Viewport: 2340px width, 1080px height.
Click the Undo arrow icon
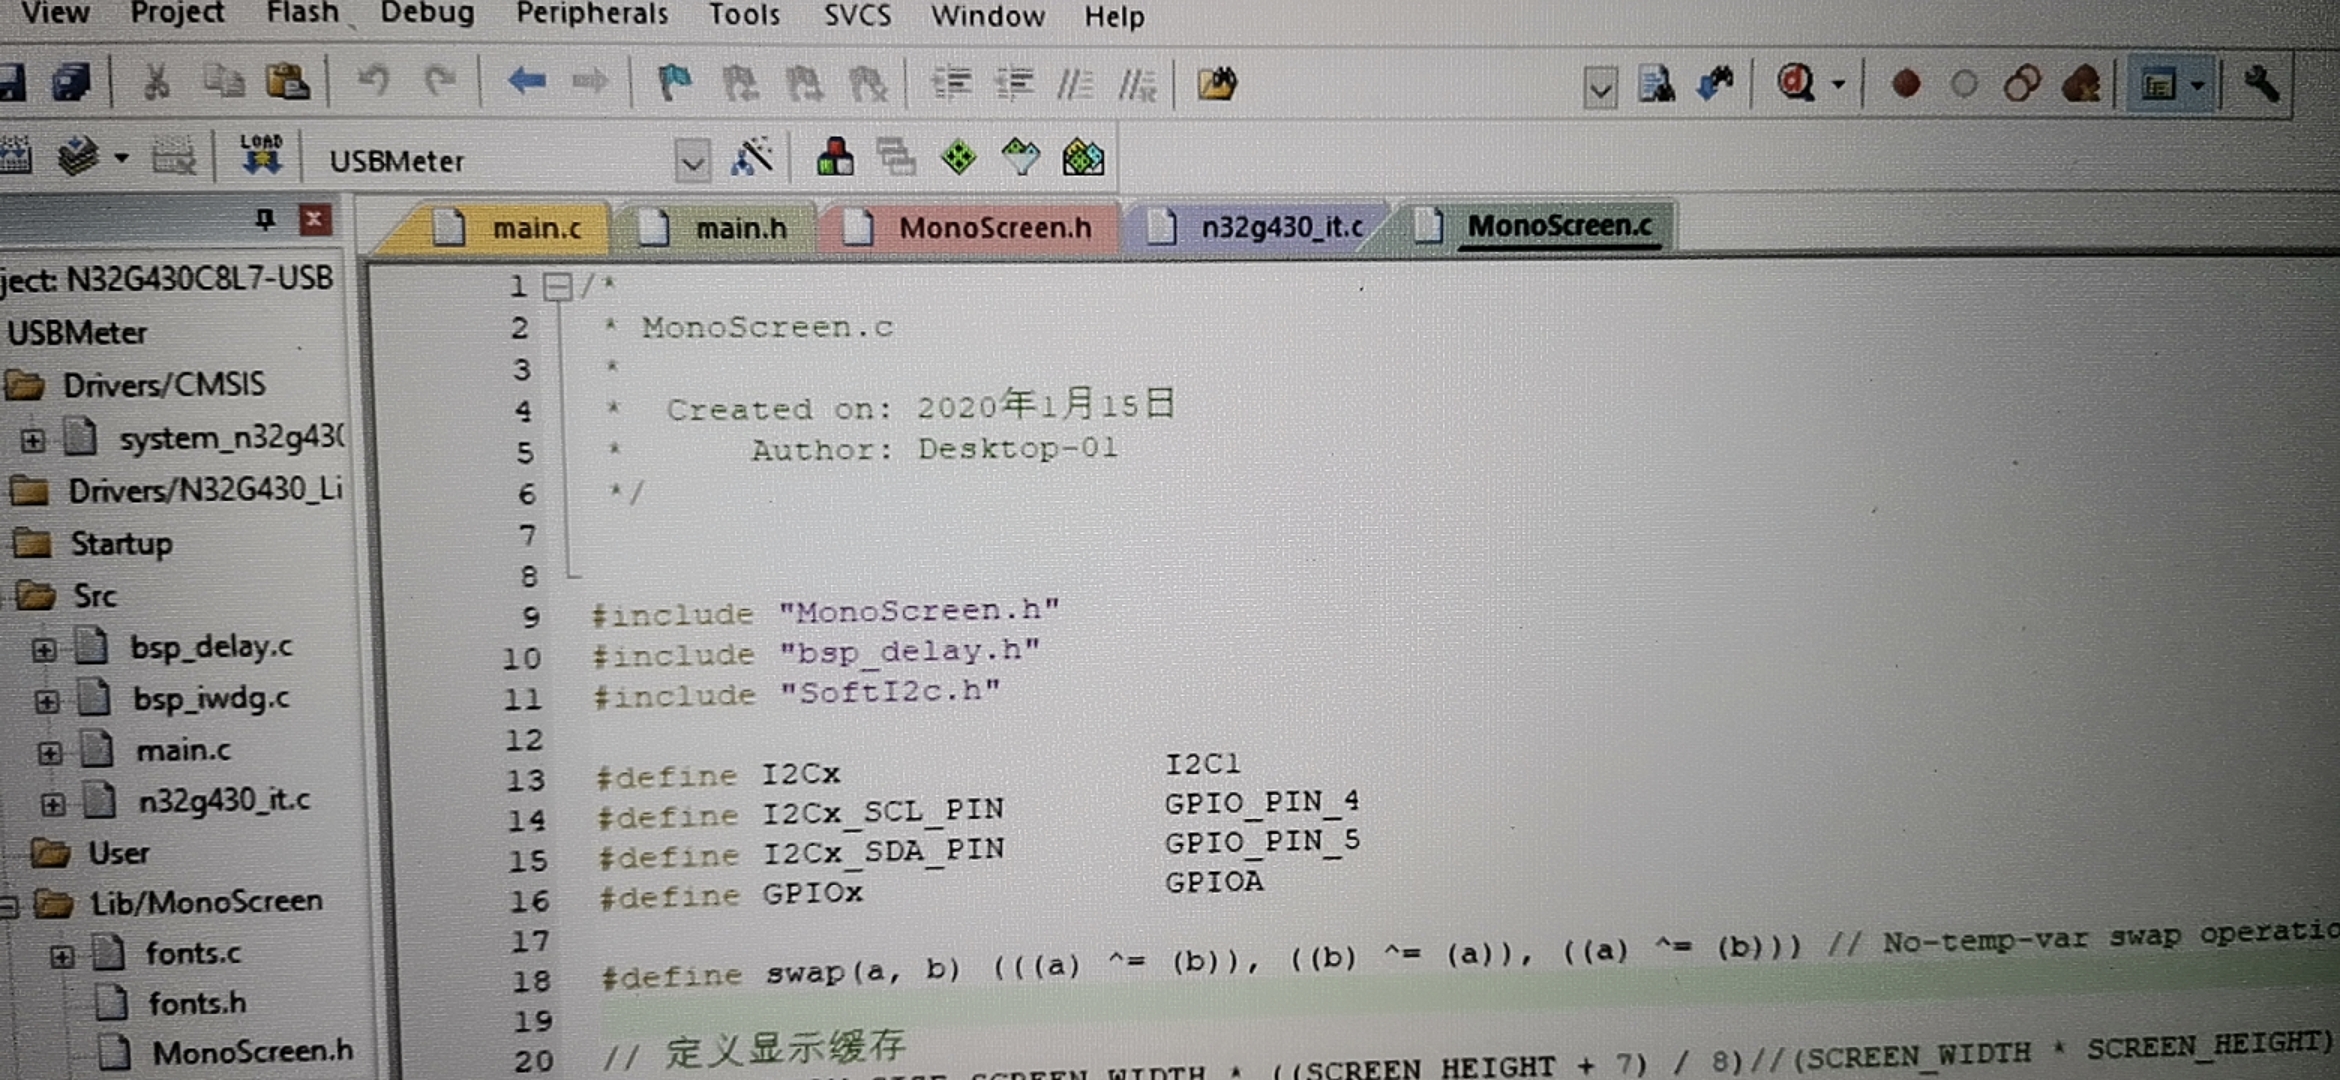374,81
